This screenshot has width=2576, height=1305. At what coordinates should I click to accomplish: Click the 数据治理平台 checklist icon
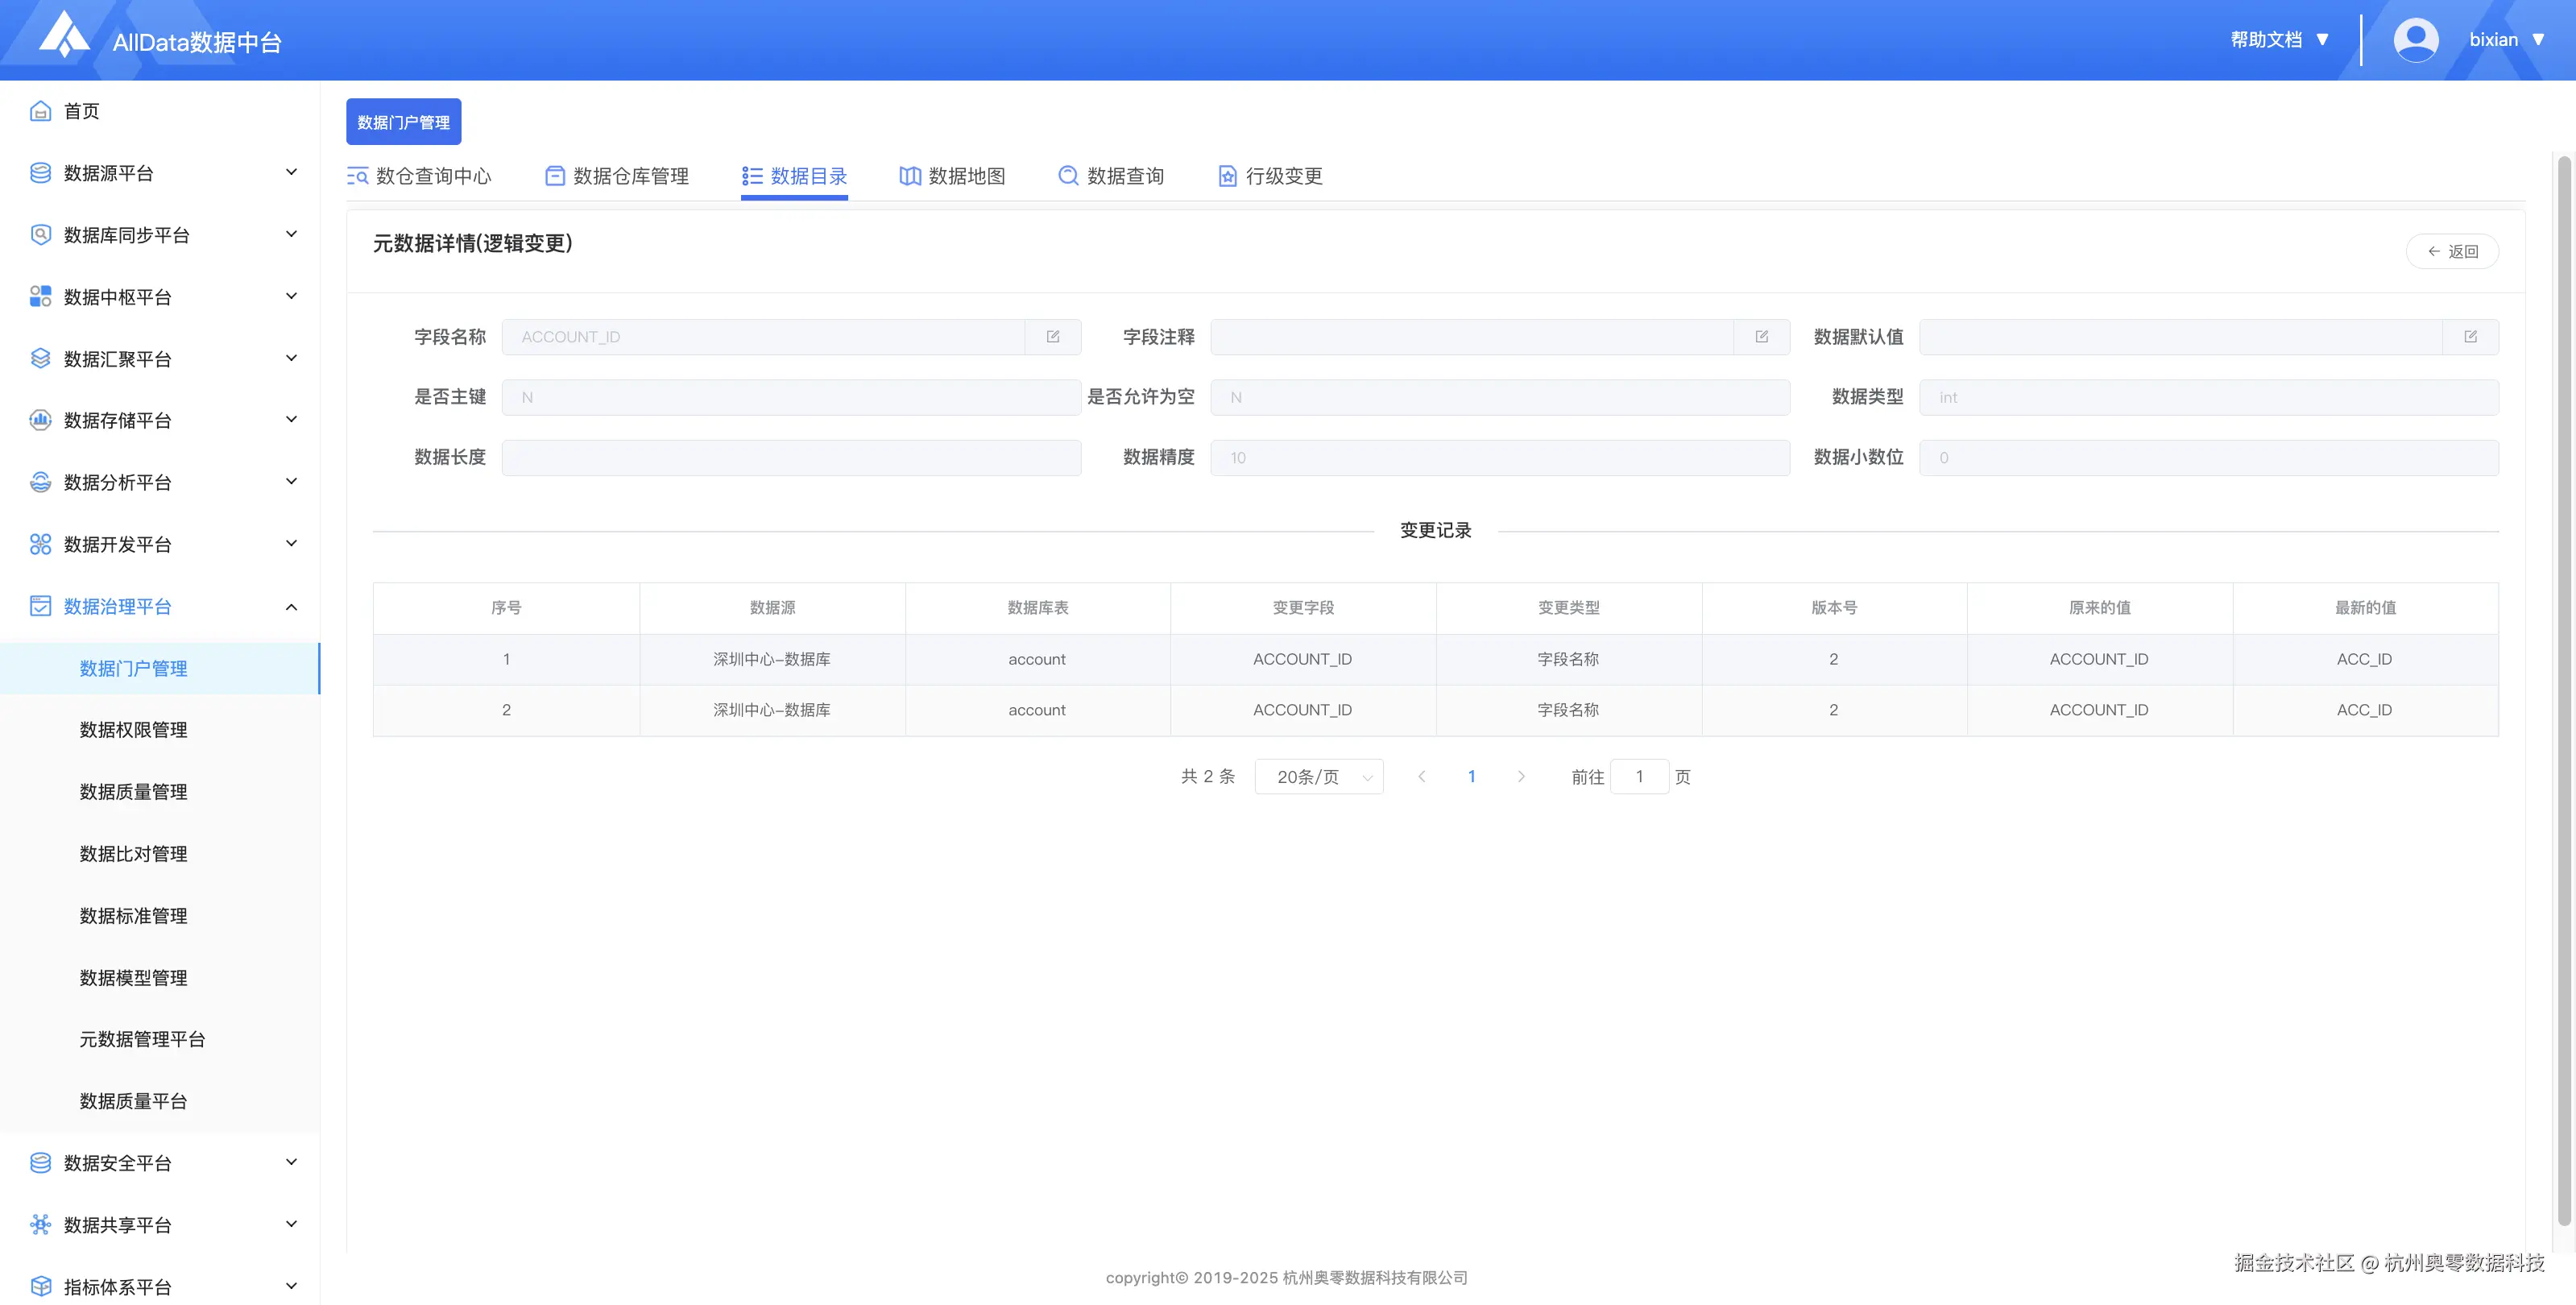(x=40, y=606)
